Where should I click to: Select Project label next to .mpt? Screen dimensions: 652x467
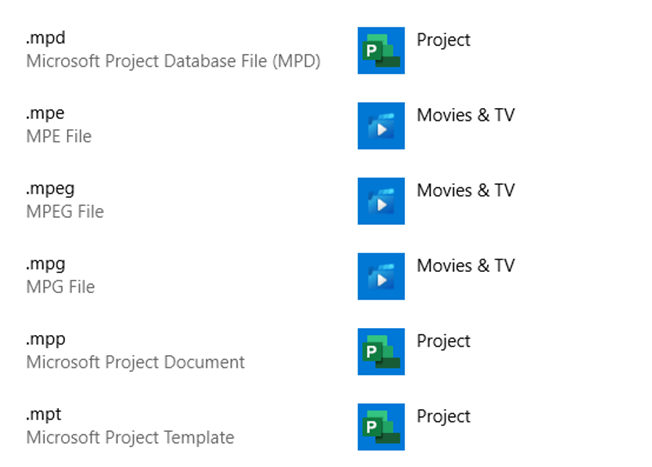443,417
